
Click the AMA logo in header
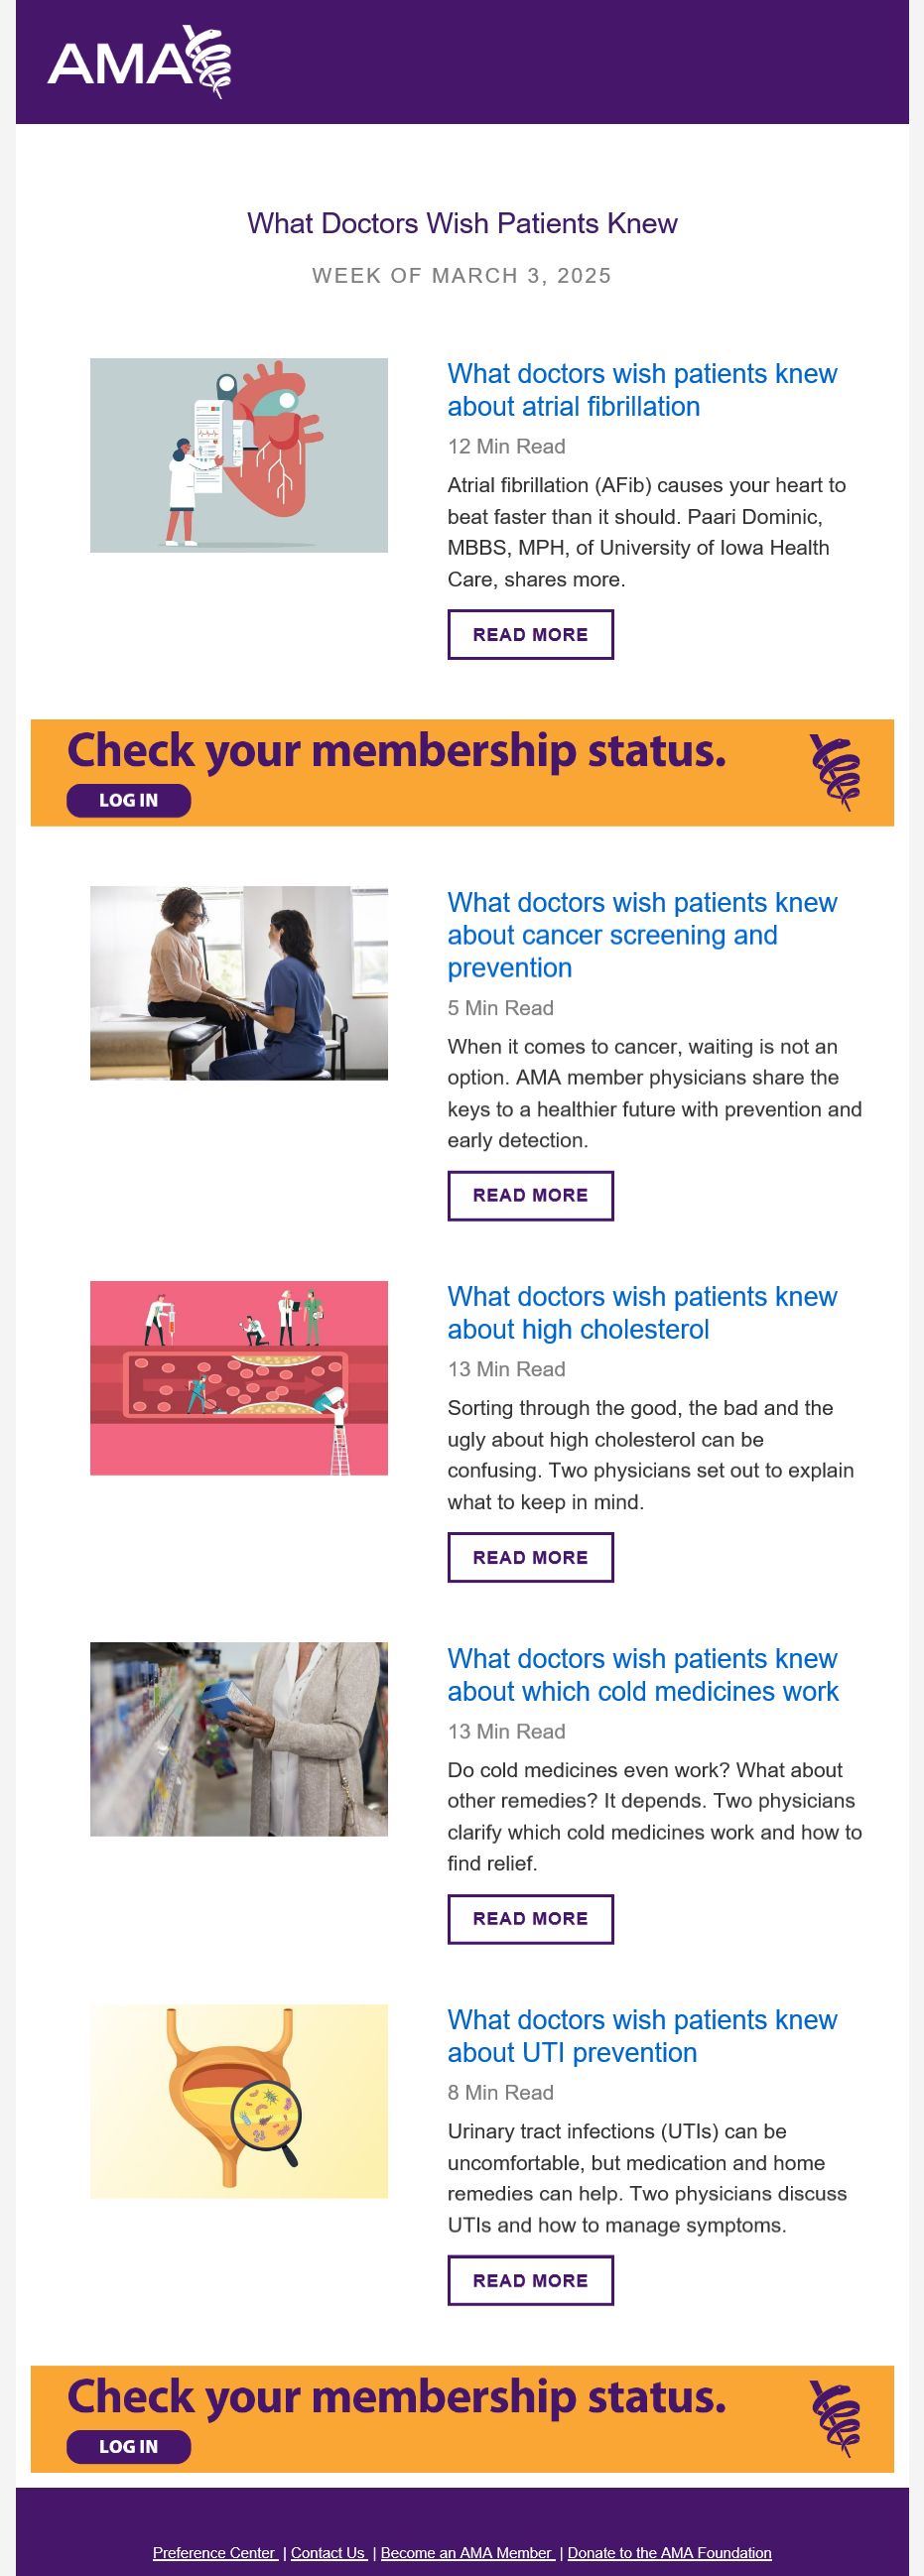tap(139, 62)
